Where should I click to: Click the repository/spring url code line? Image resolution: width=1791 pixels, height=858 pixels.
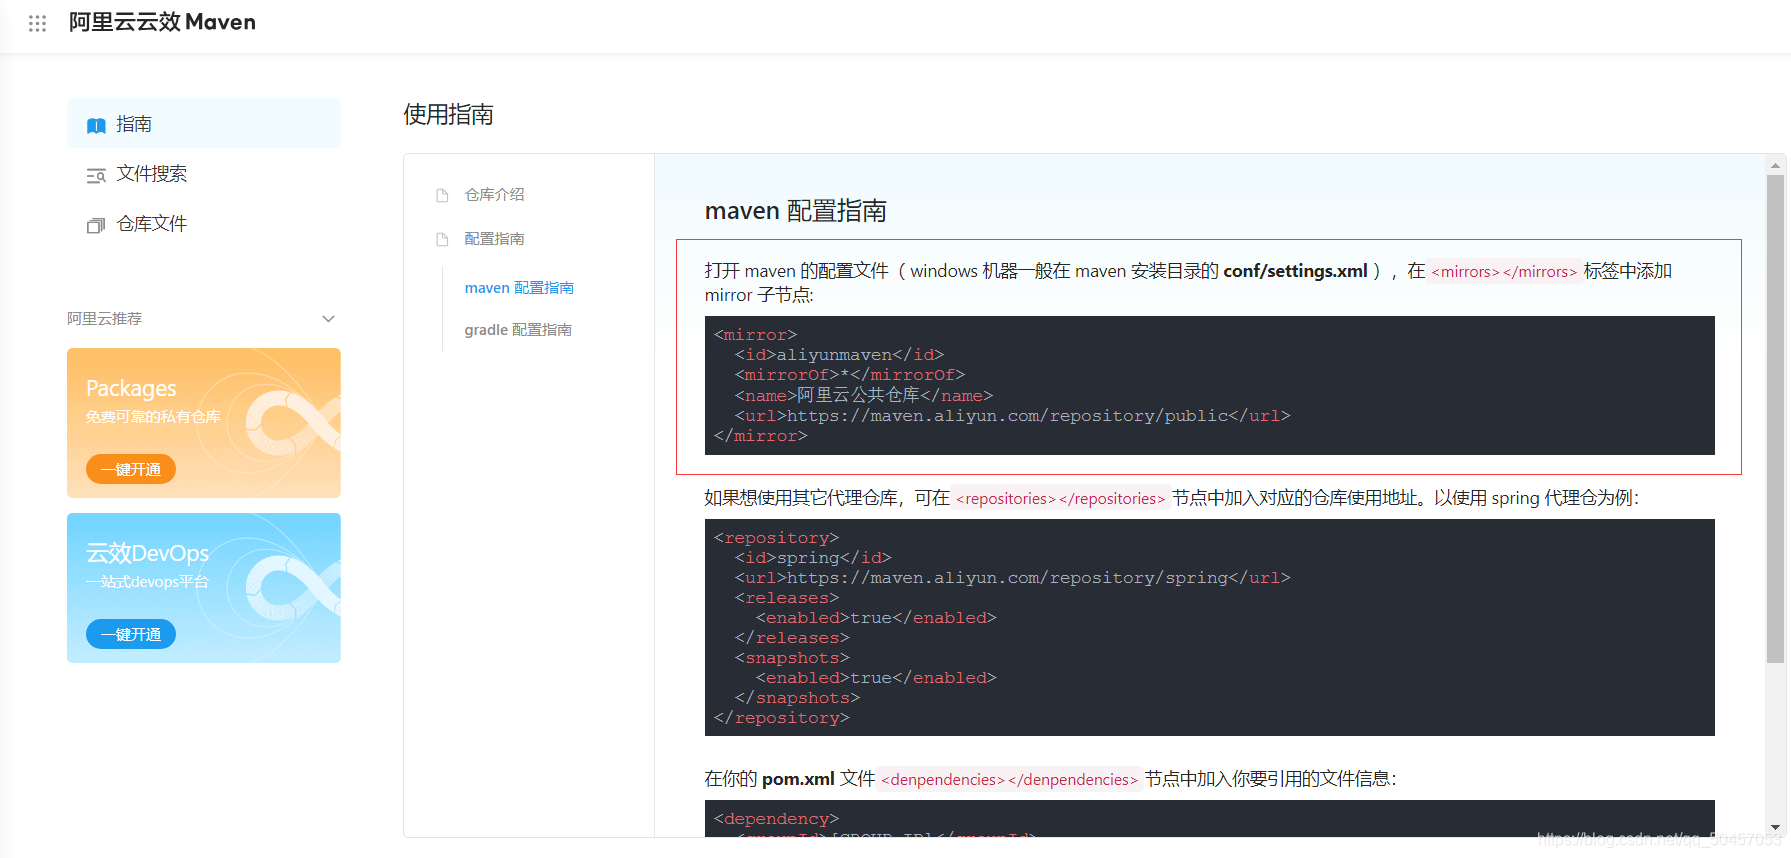pos(1012,578)
